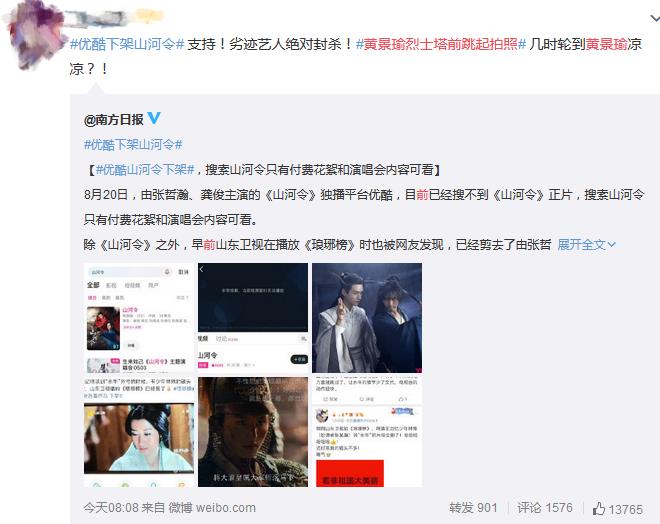Screen dimensions: 660x524
Task: Click the red 黄景瑜 keyword before 凉凉
Action: click(606, 44)
